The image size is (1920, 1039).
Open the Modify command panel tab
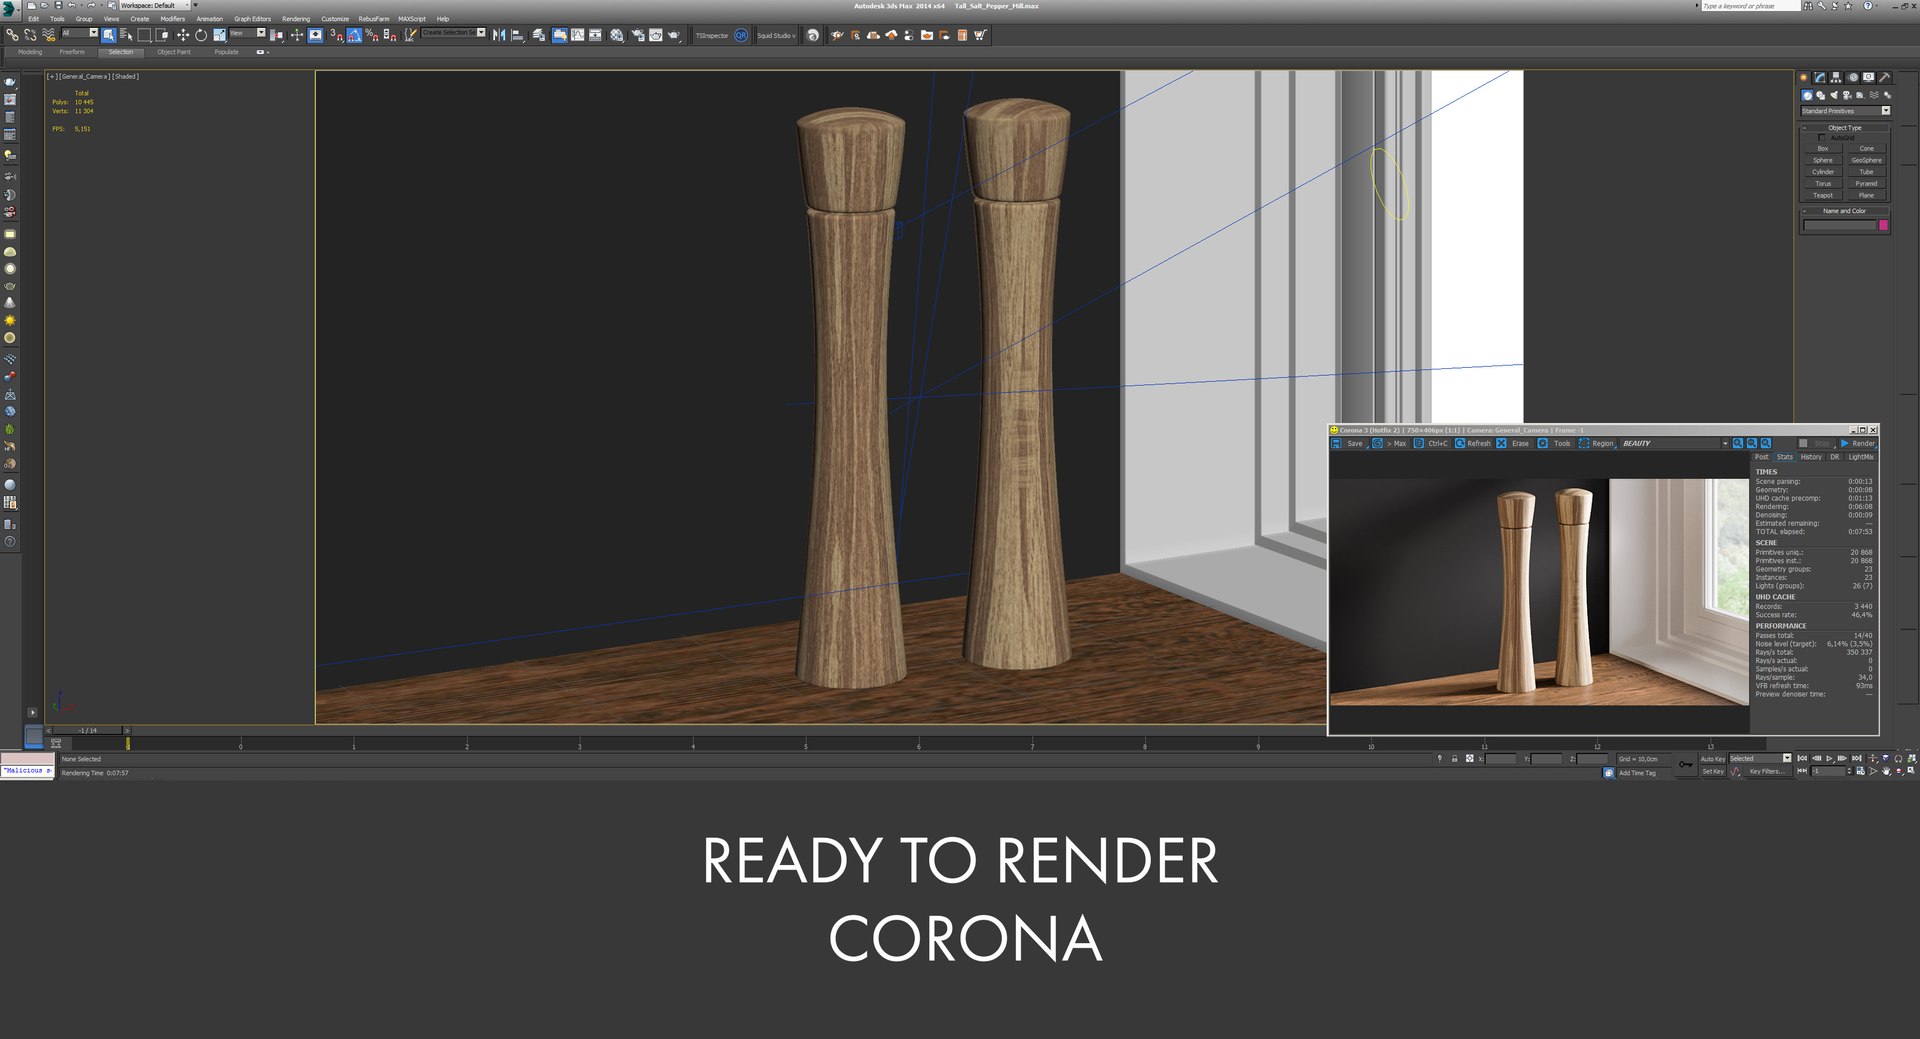coord(1820,77)
